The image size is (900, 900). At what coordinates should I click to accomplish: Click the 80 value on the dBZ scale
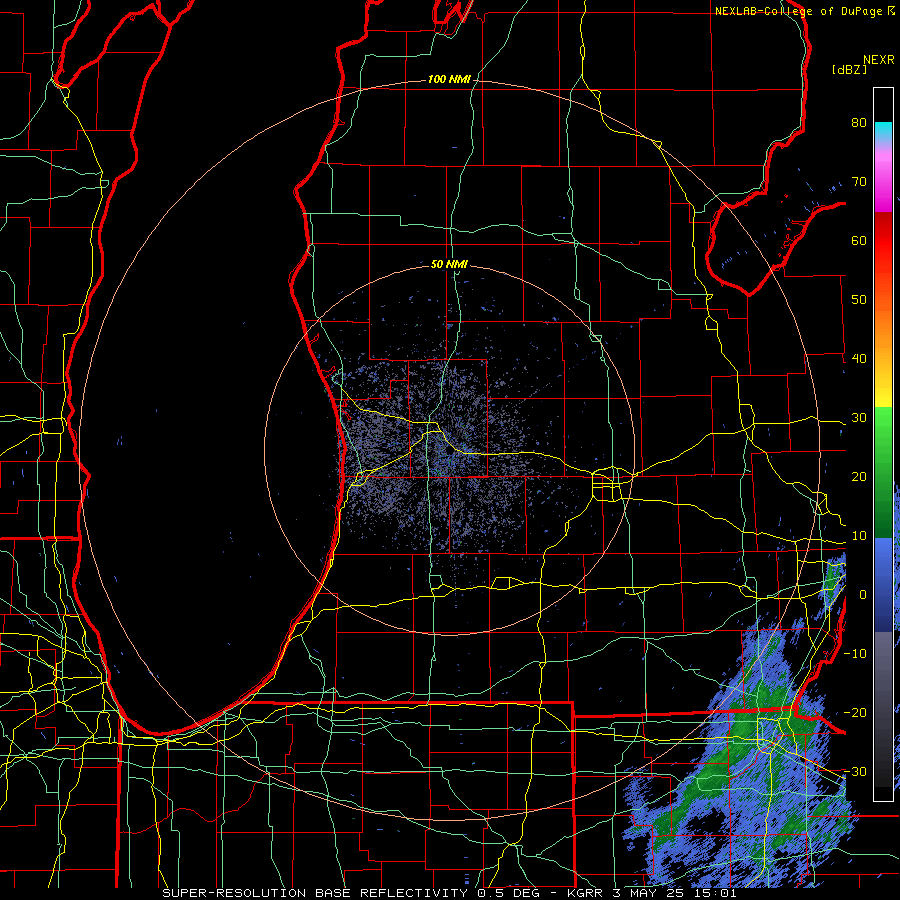[x=859, y=123]
